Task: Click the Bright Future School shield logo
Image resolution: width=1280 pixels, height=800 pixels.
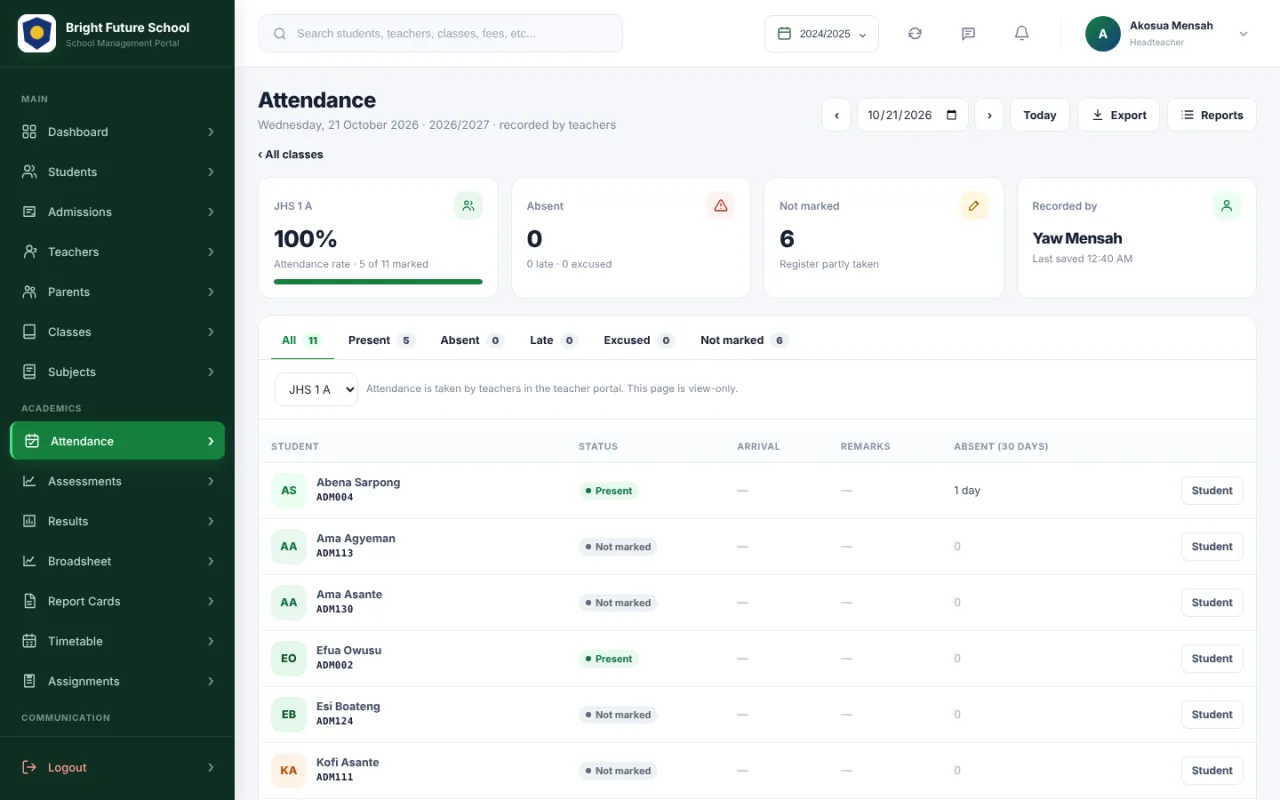Action: (37, 34)
